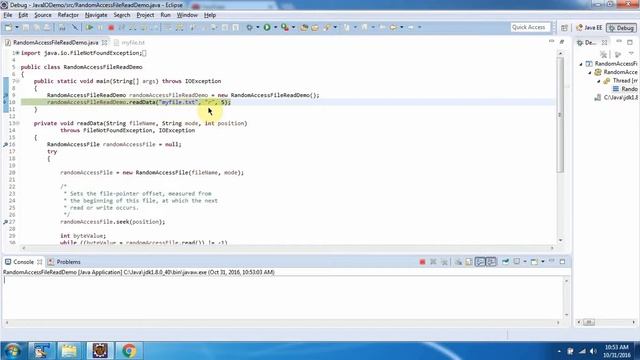Switch to the Java EE perspective
Image resolution: width=640 pixels, height=360 pixels.
[589, 28]
